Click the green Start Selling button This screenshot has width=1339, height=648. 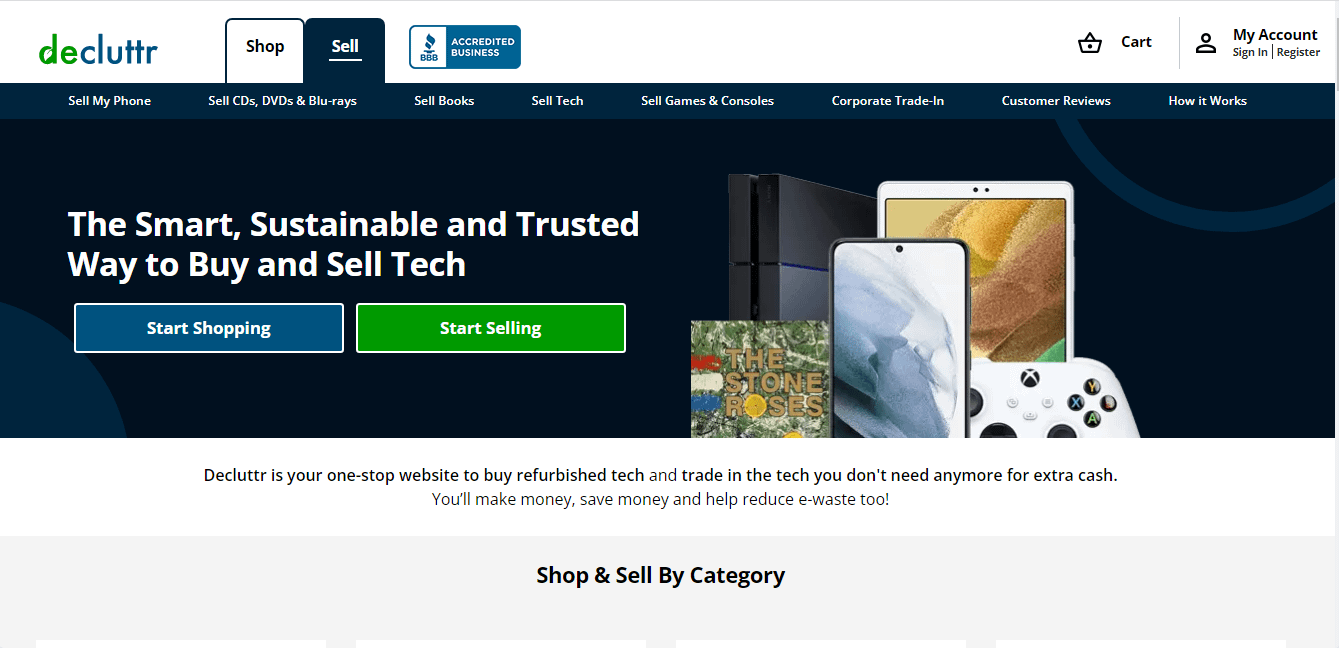tap(491, 328)
